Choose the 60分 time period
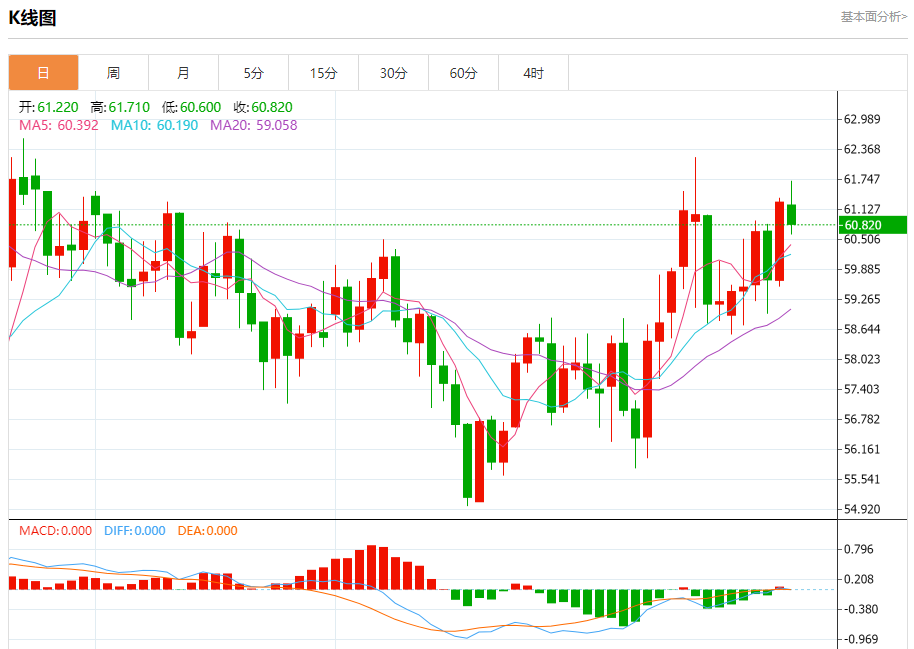 [x=463, y=73]
